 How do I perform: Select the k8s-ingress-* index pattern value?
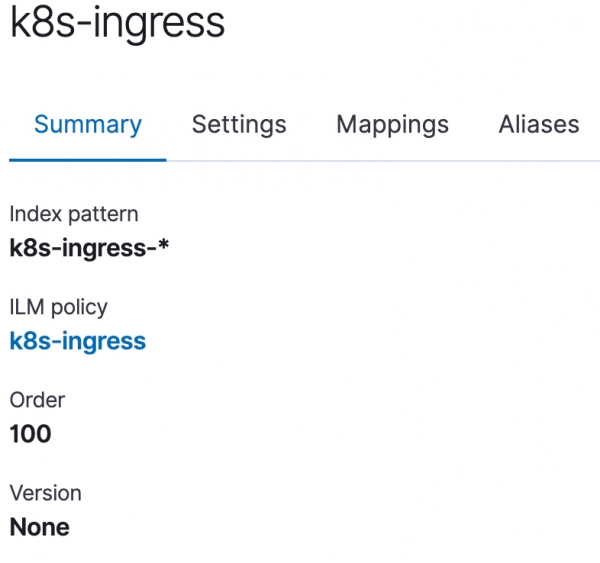click(x=89, y=248)
